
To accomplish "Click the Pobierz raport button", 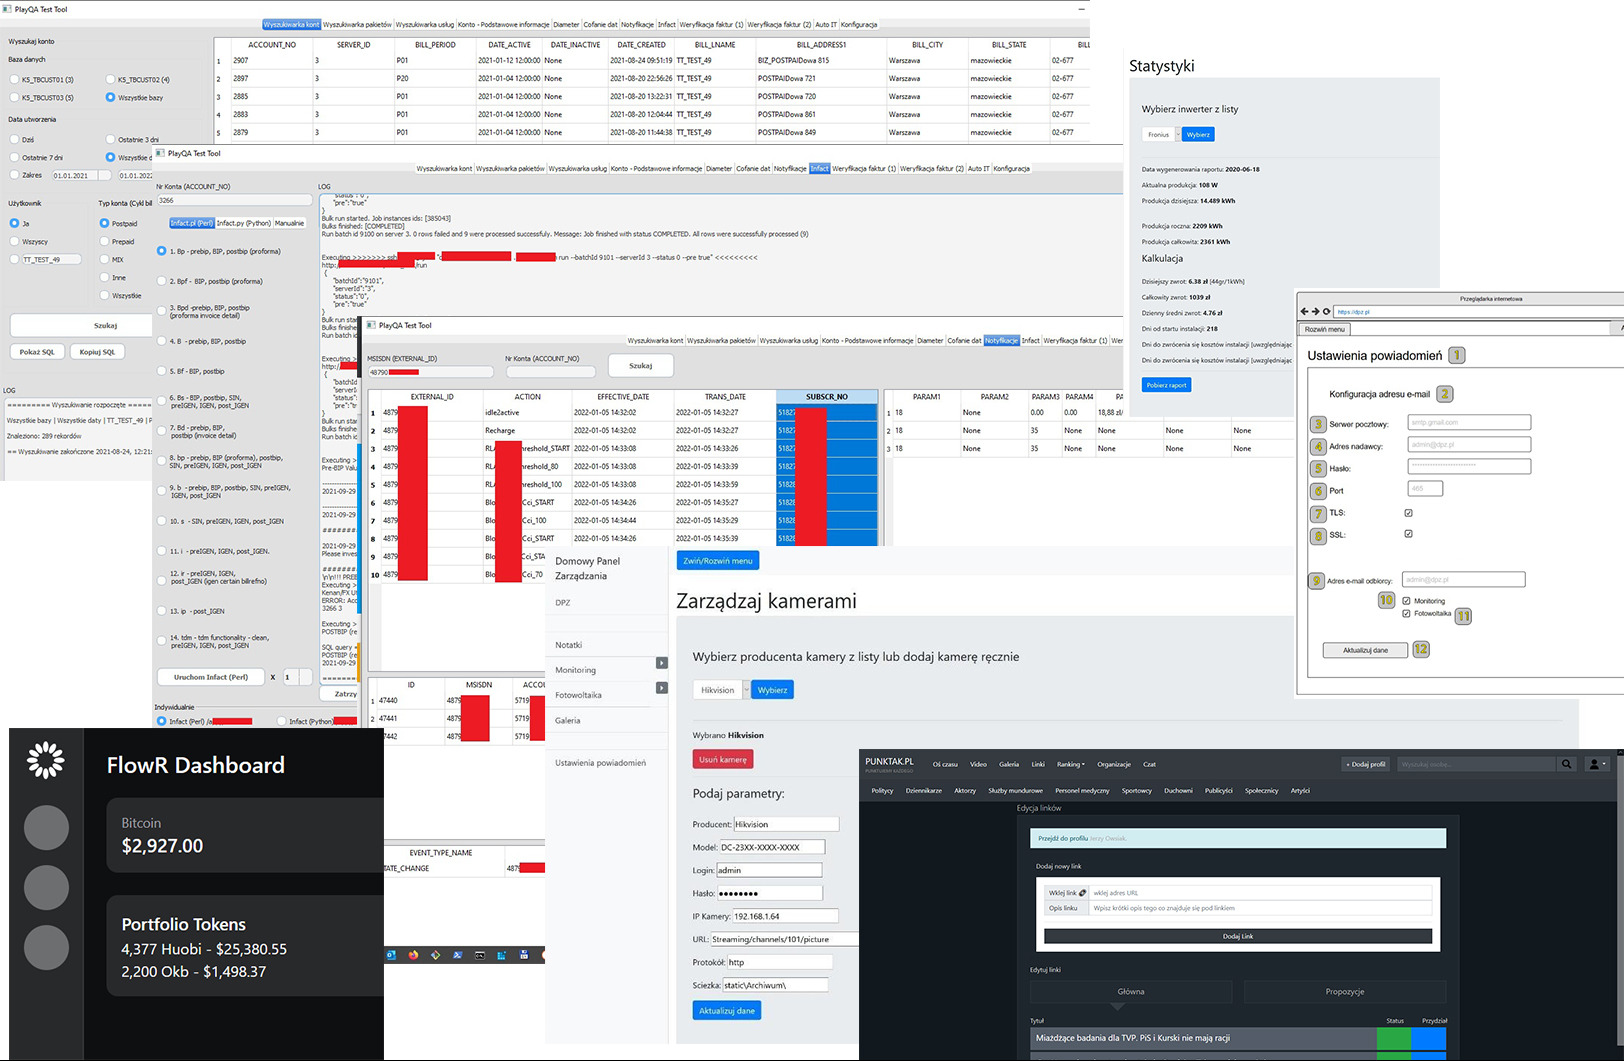I will [x=1166, y=385].
